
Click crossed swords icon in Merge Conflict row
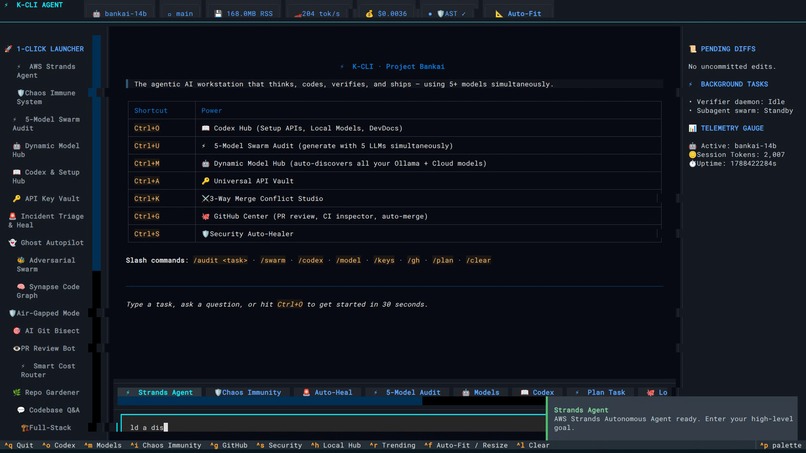206,198
